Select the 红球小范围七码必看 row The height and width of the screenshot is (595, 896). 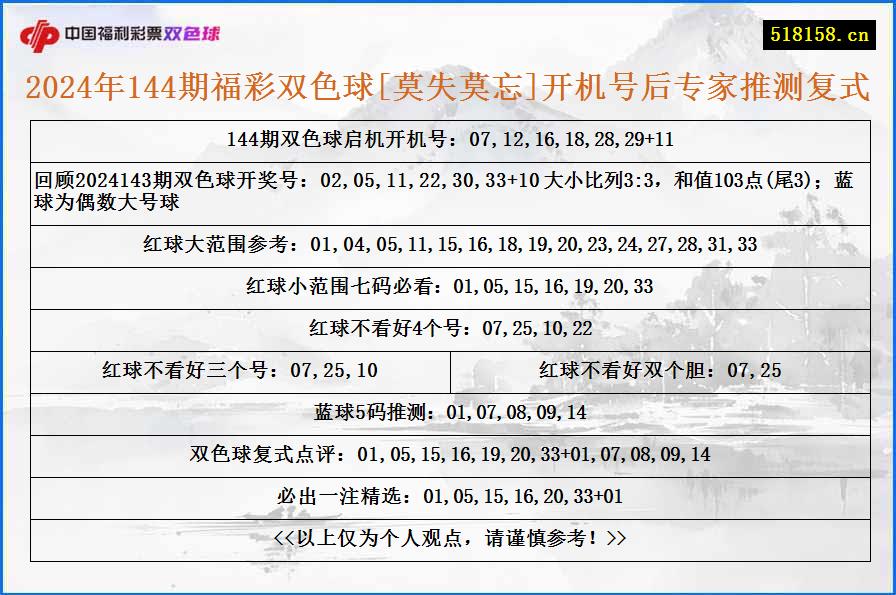pos(448,285)
